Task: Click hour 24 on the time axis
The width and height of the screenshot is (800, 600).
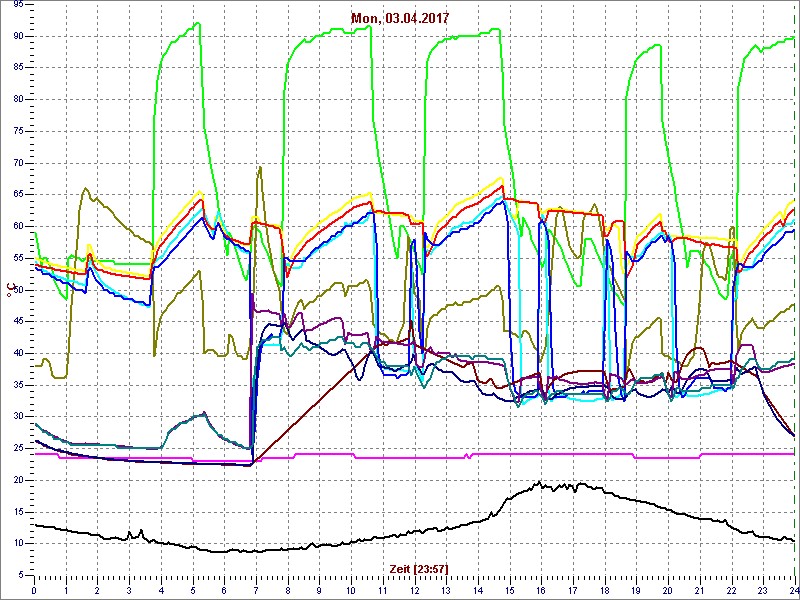Action: [794, 591]
